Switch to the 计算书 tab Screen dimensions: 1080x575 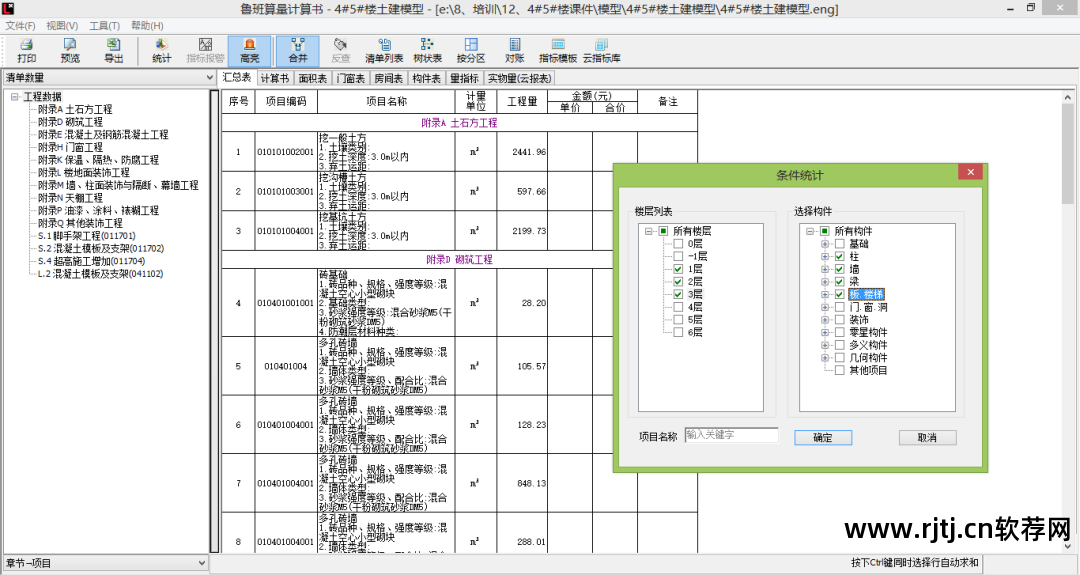[x=274, y=78]
